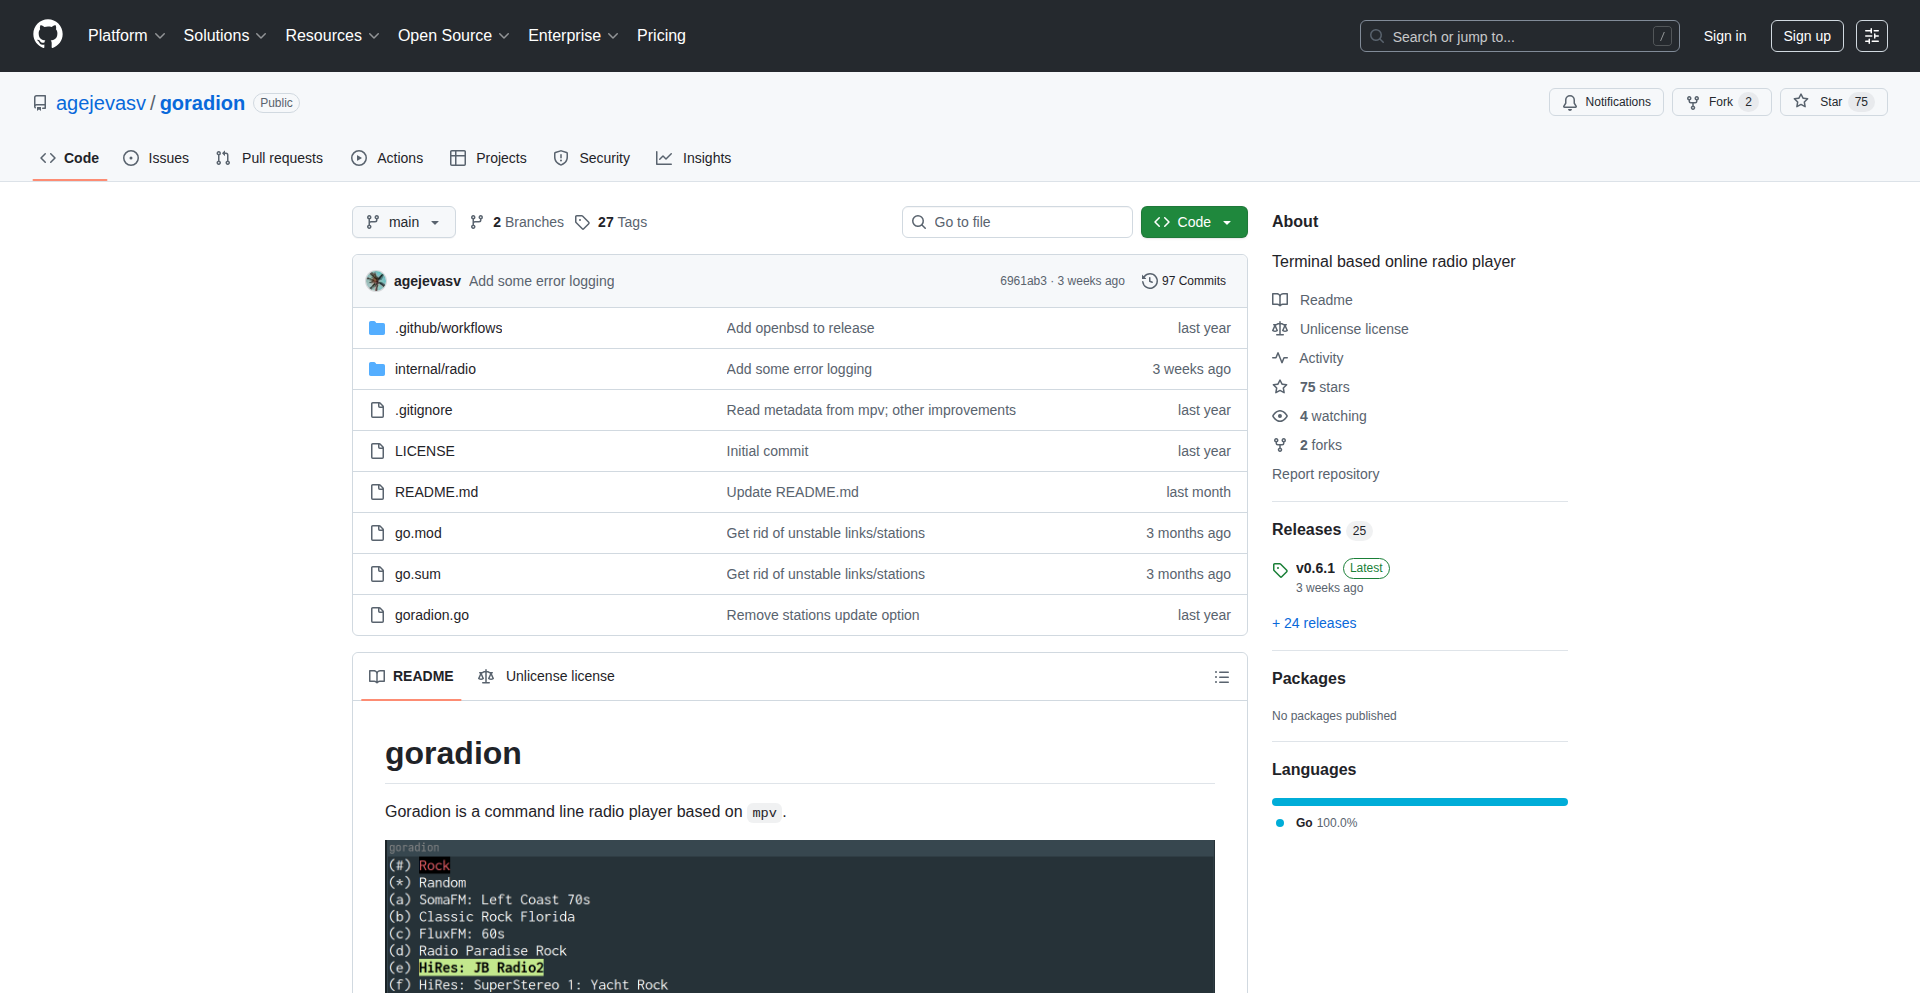The image size is (1920, 993).
Task: Click Report repository link
Action: point(1325,474)
